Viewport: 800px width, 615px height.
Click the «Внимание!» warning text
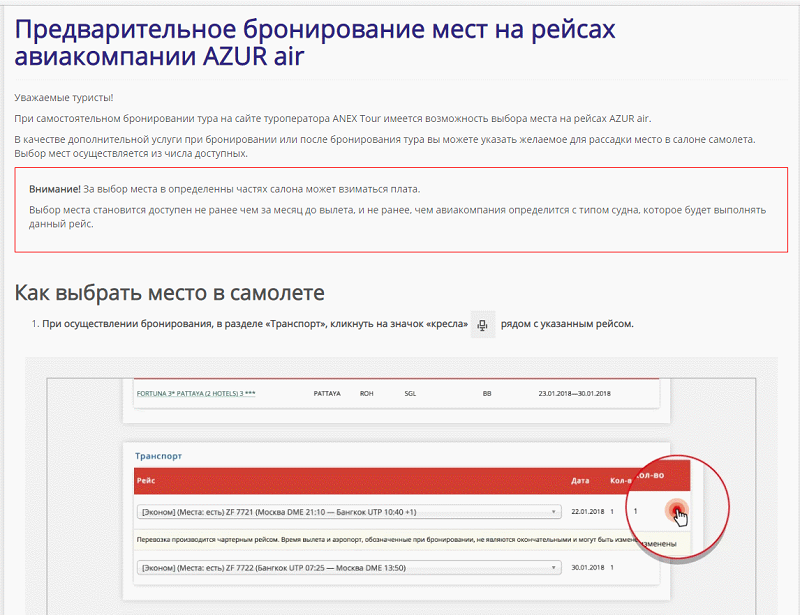click(55, 189)
